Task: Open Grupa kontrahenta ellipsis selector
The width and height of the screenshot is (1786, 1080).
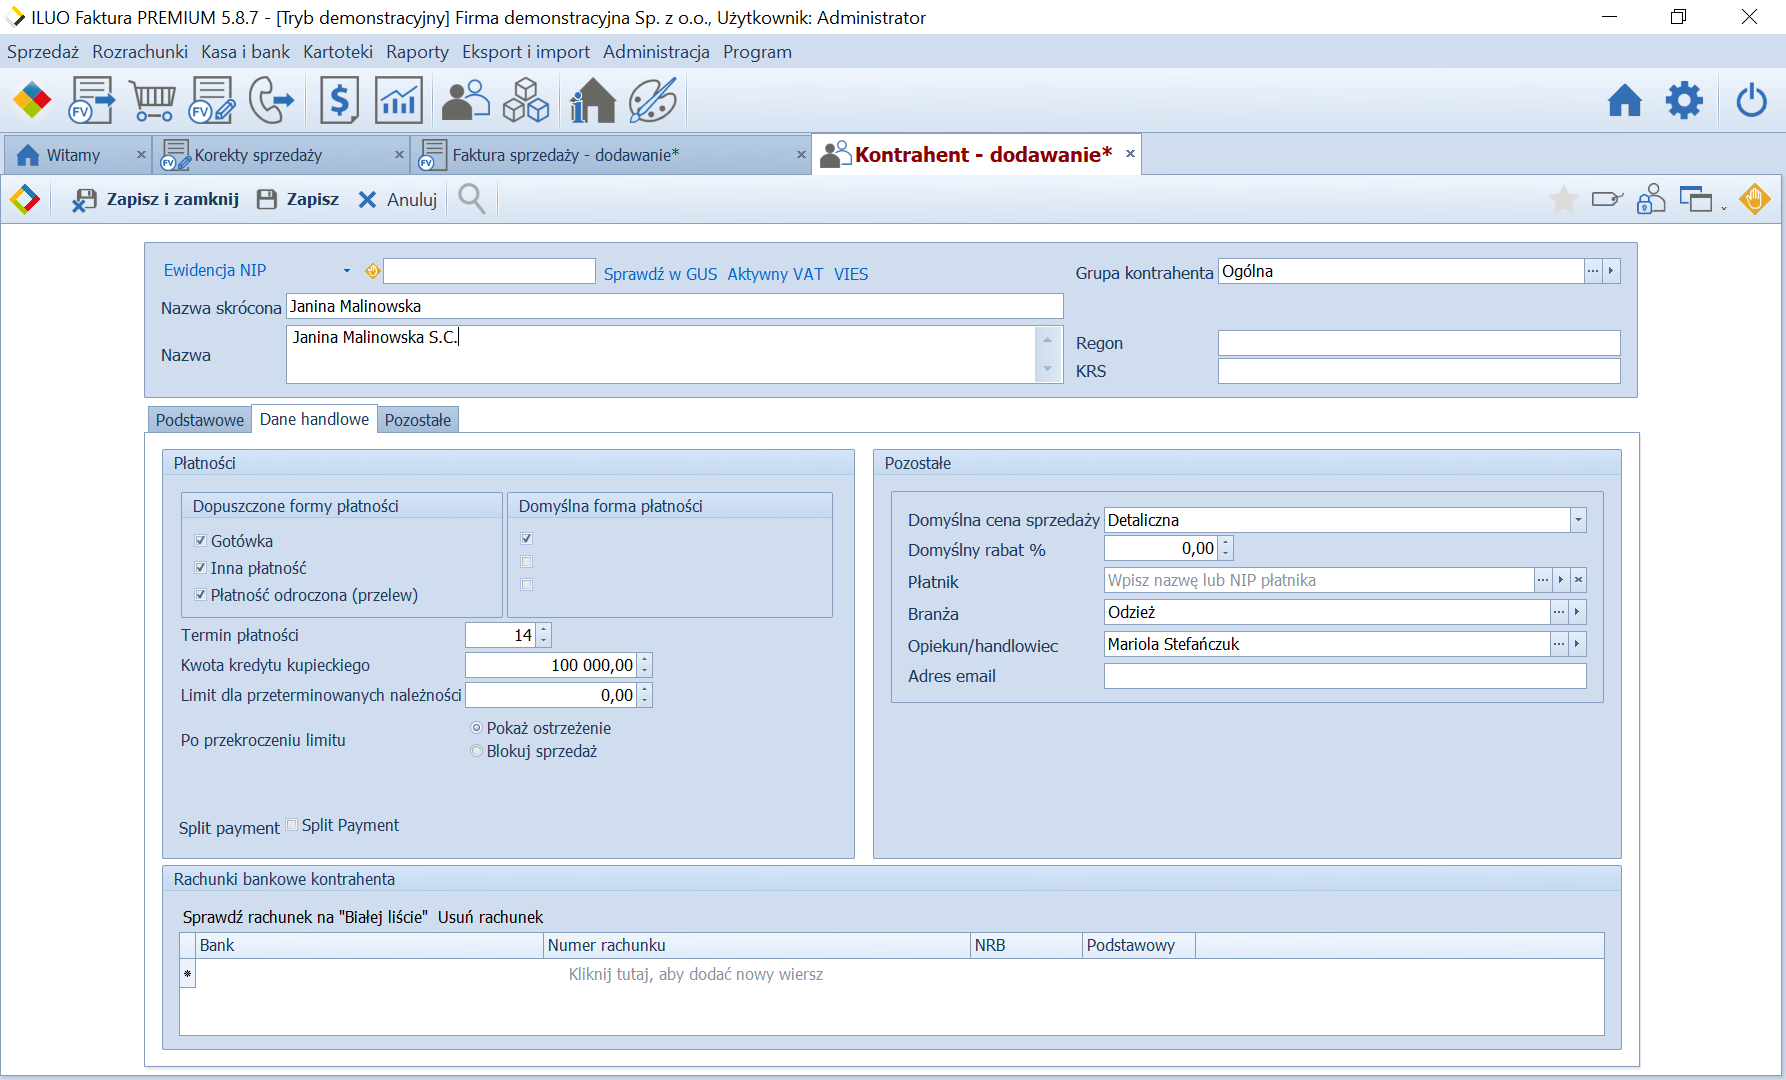Action: pos(1593,271)
